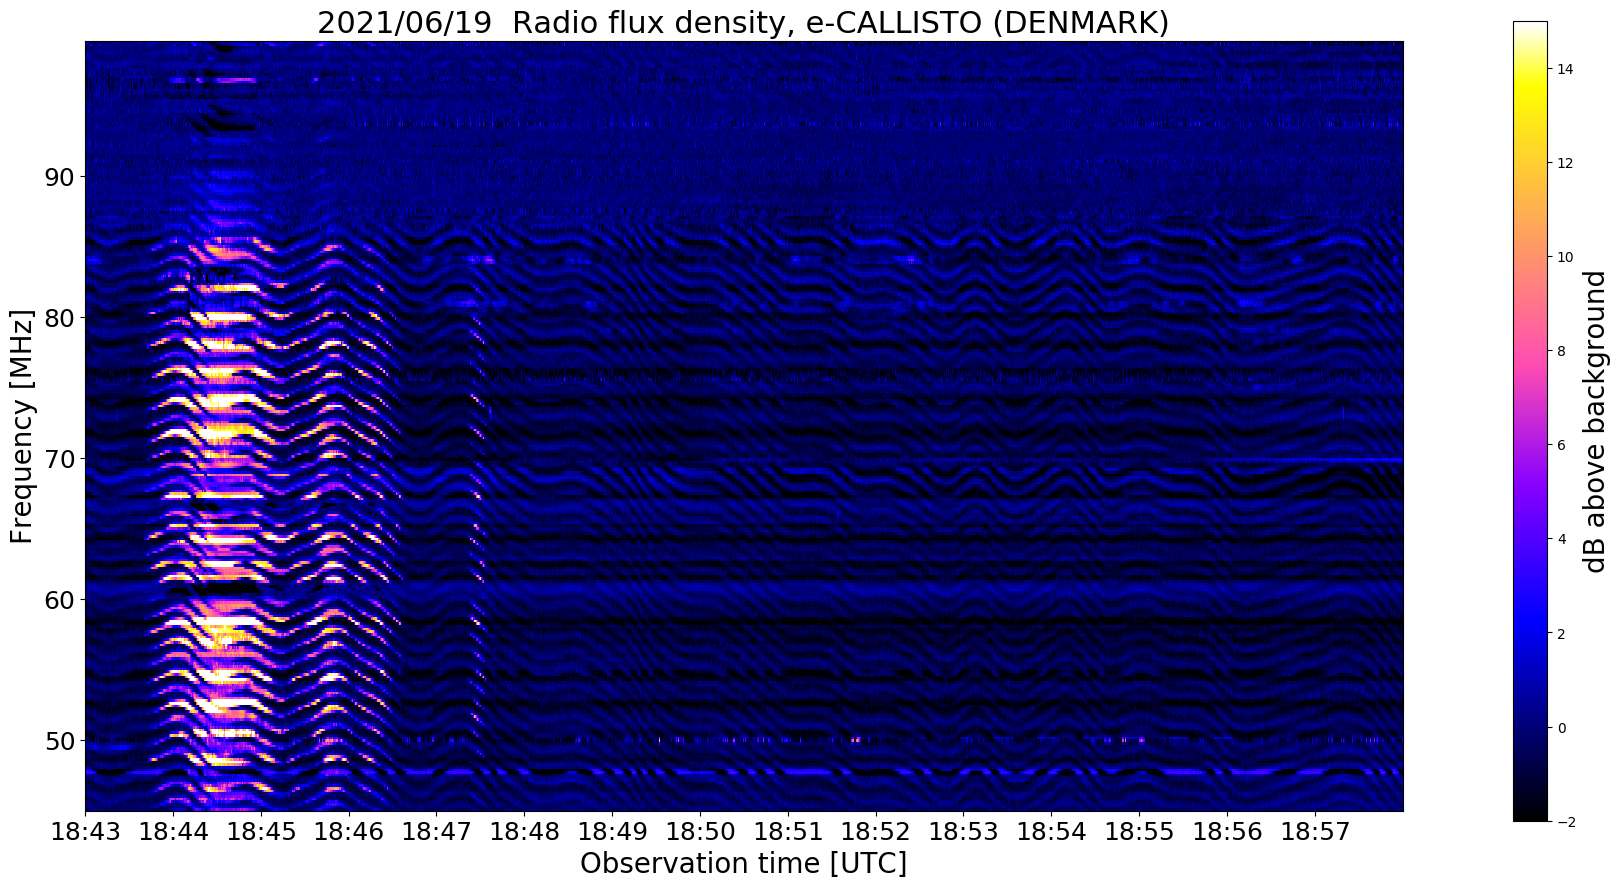
Task: Click the colorbar tick value 10
Action: 1564,257
